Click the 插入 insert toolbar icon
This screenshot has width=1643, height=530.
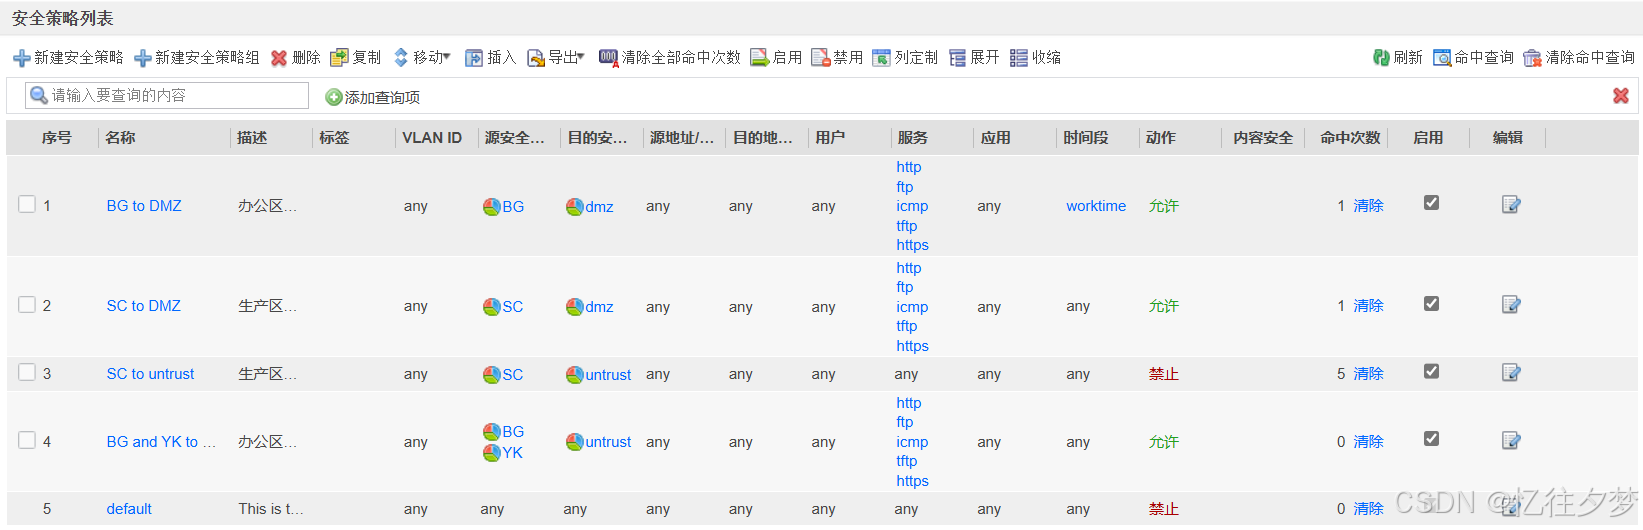474,58
